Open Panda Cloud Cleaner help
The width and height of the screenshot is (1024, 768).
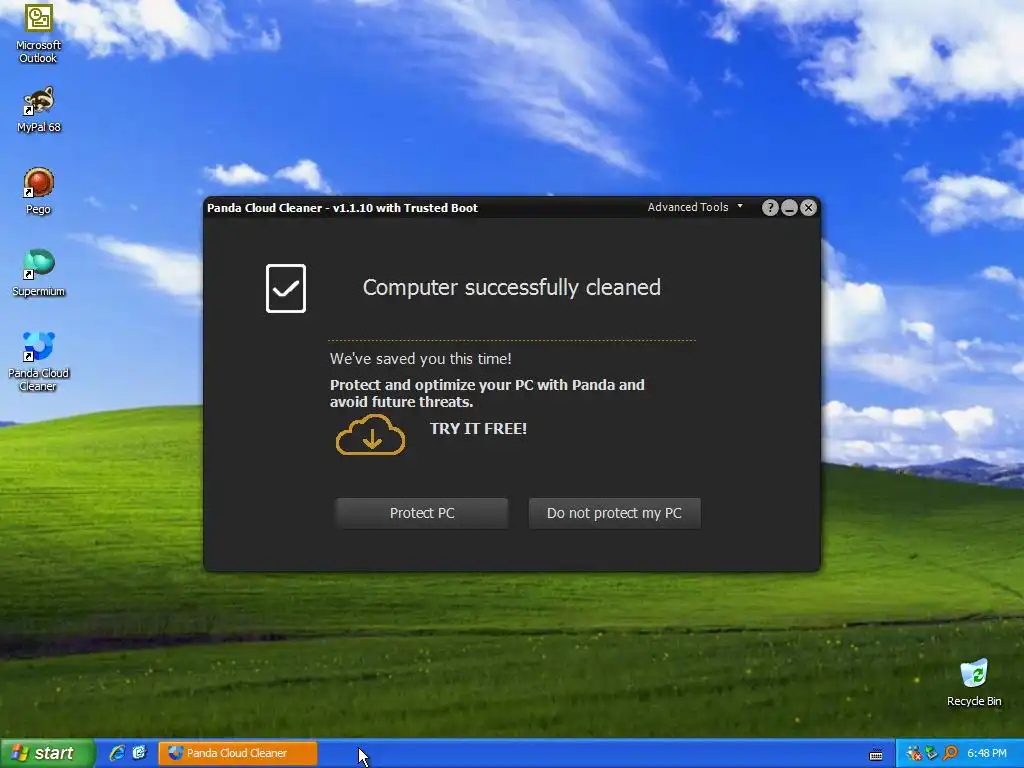click(770, 208)
